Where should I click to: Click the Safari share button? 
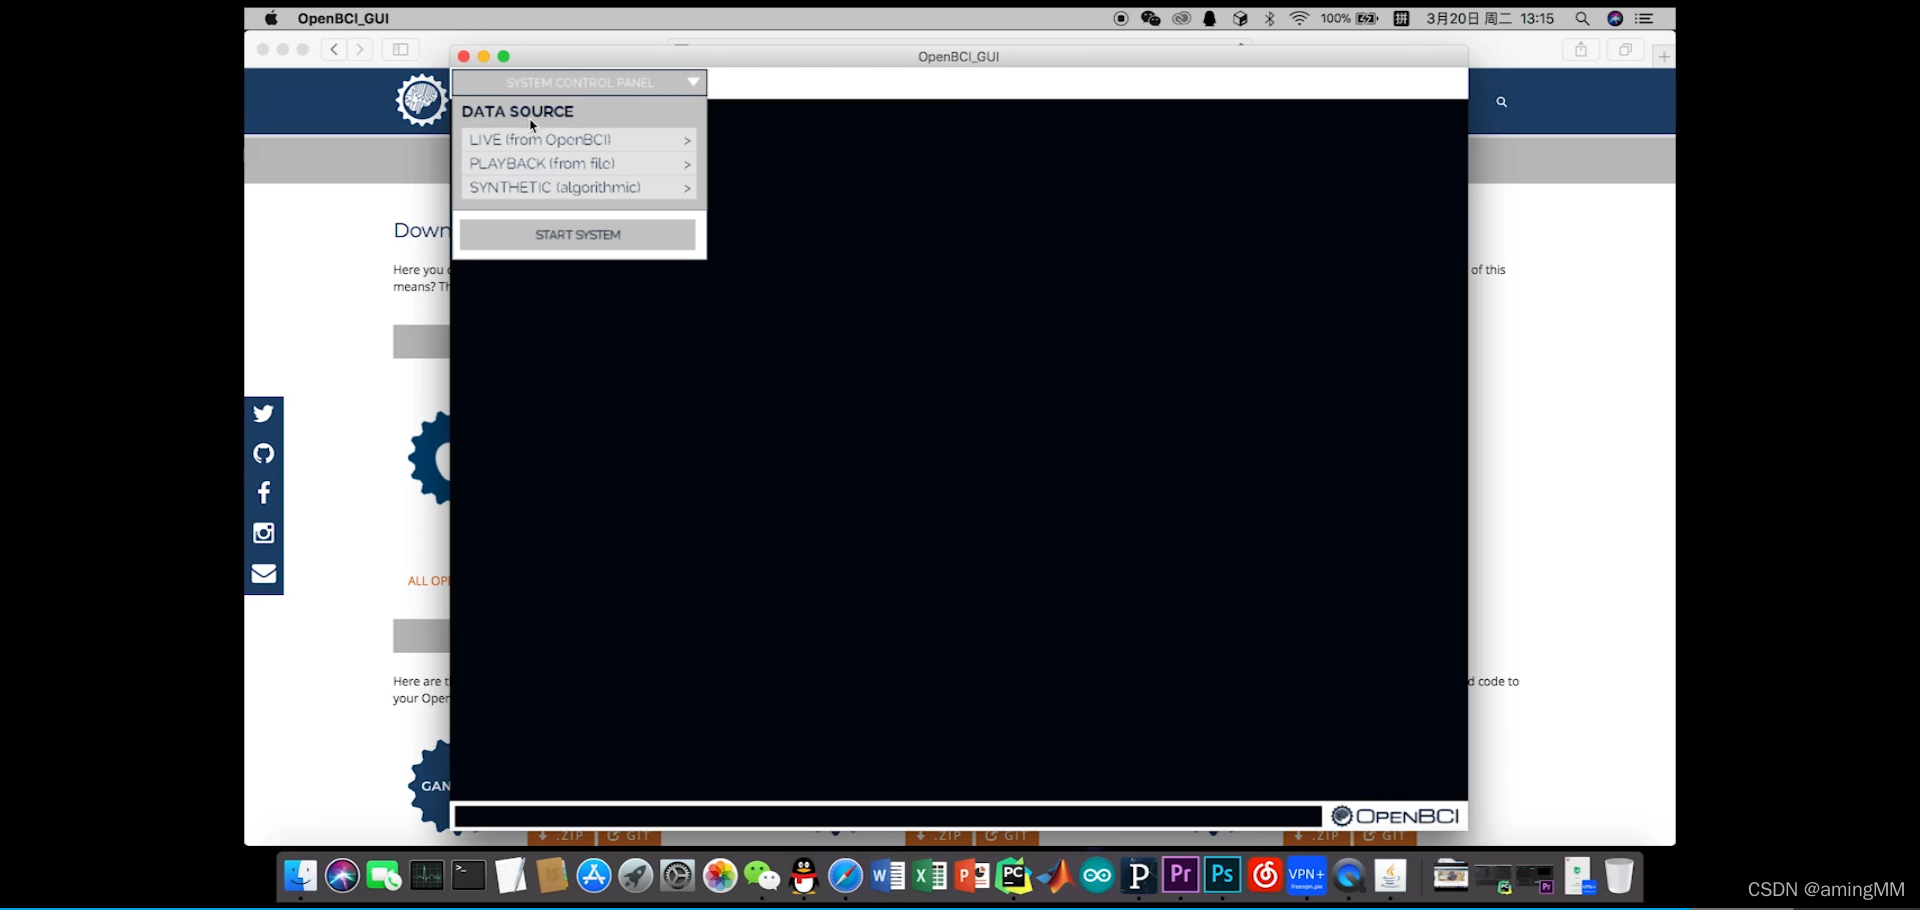[1581, 50]
